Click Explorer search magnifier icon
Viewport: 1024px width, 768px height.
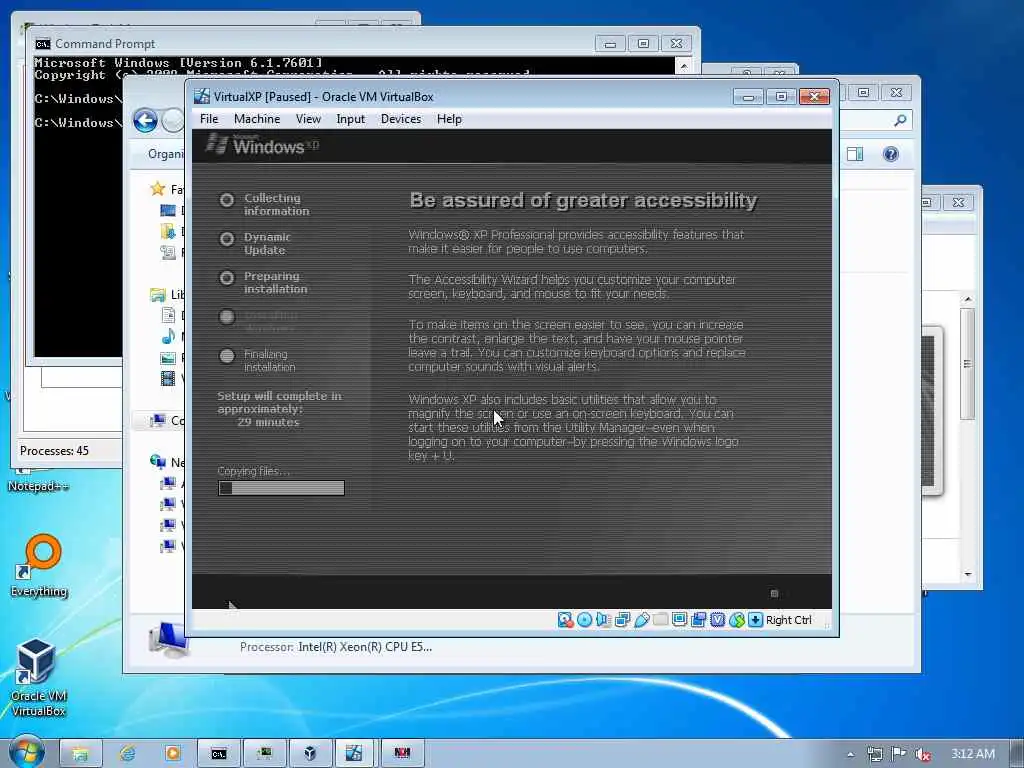point(900,120)
